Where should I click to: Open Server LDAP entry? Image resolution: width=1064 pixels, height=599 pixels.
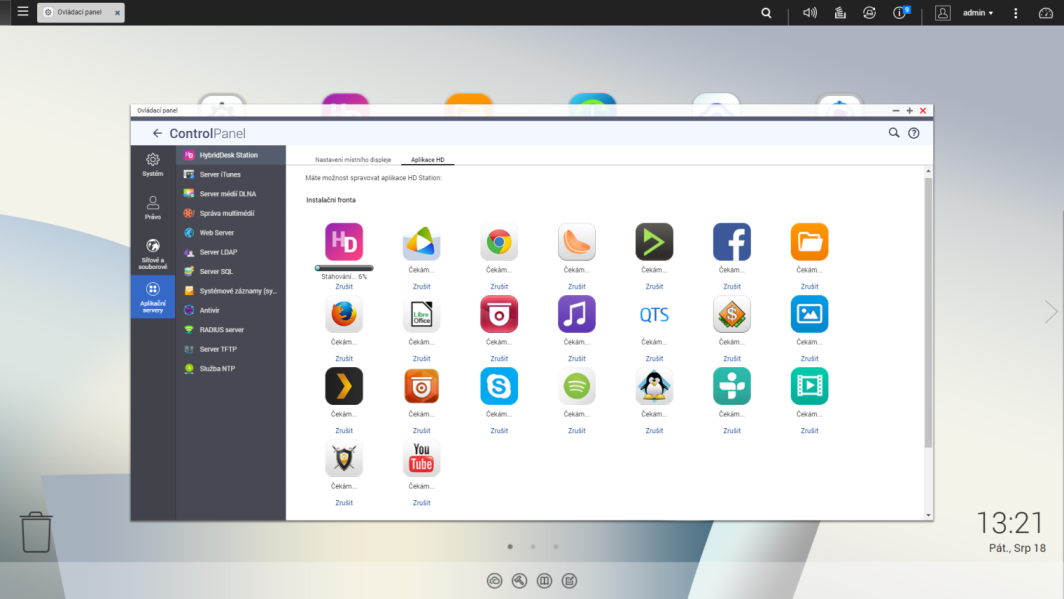(x=231, y=252)
